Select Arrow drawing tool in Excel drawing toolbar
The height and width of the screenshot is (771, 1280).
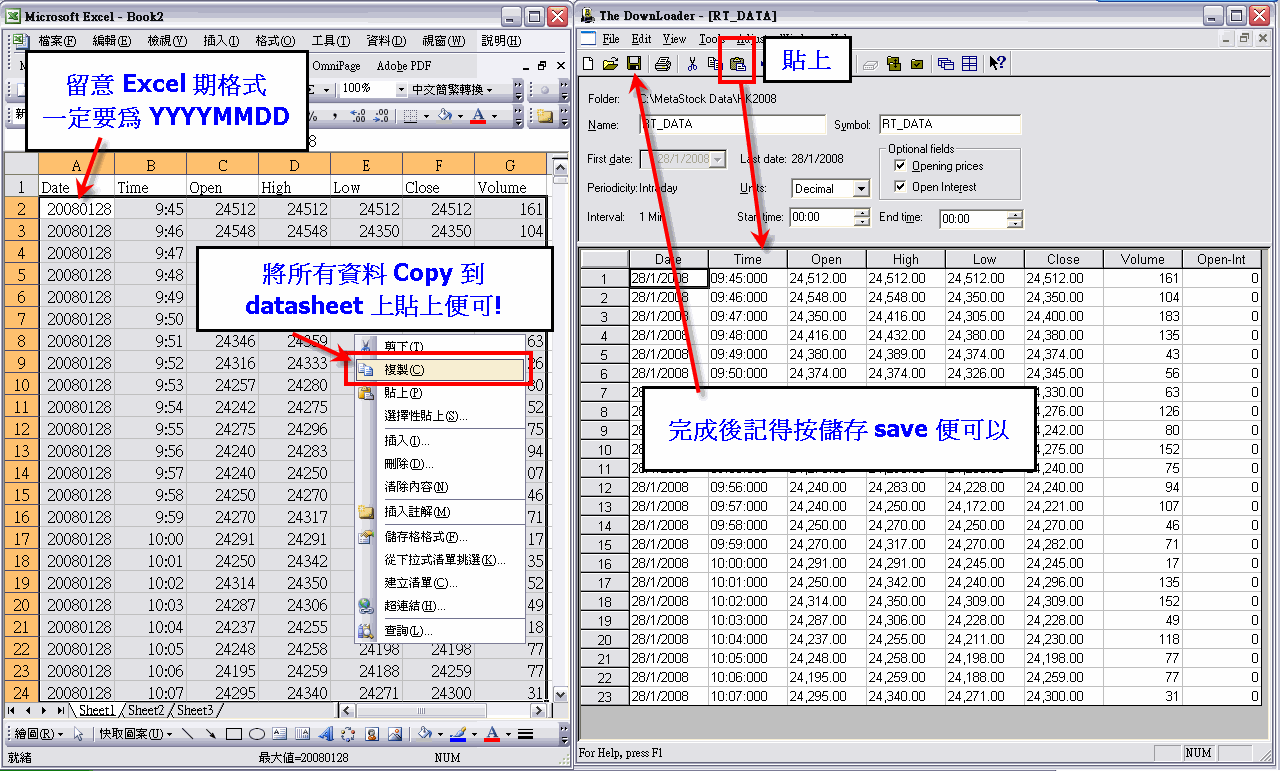[210, 734]
